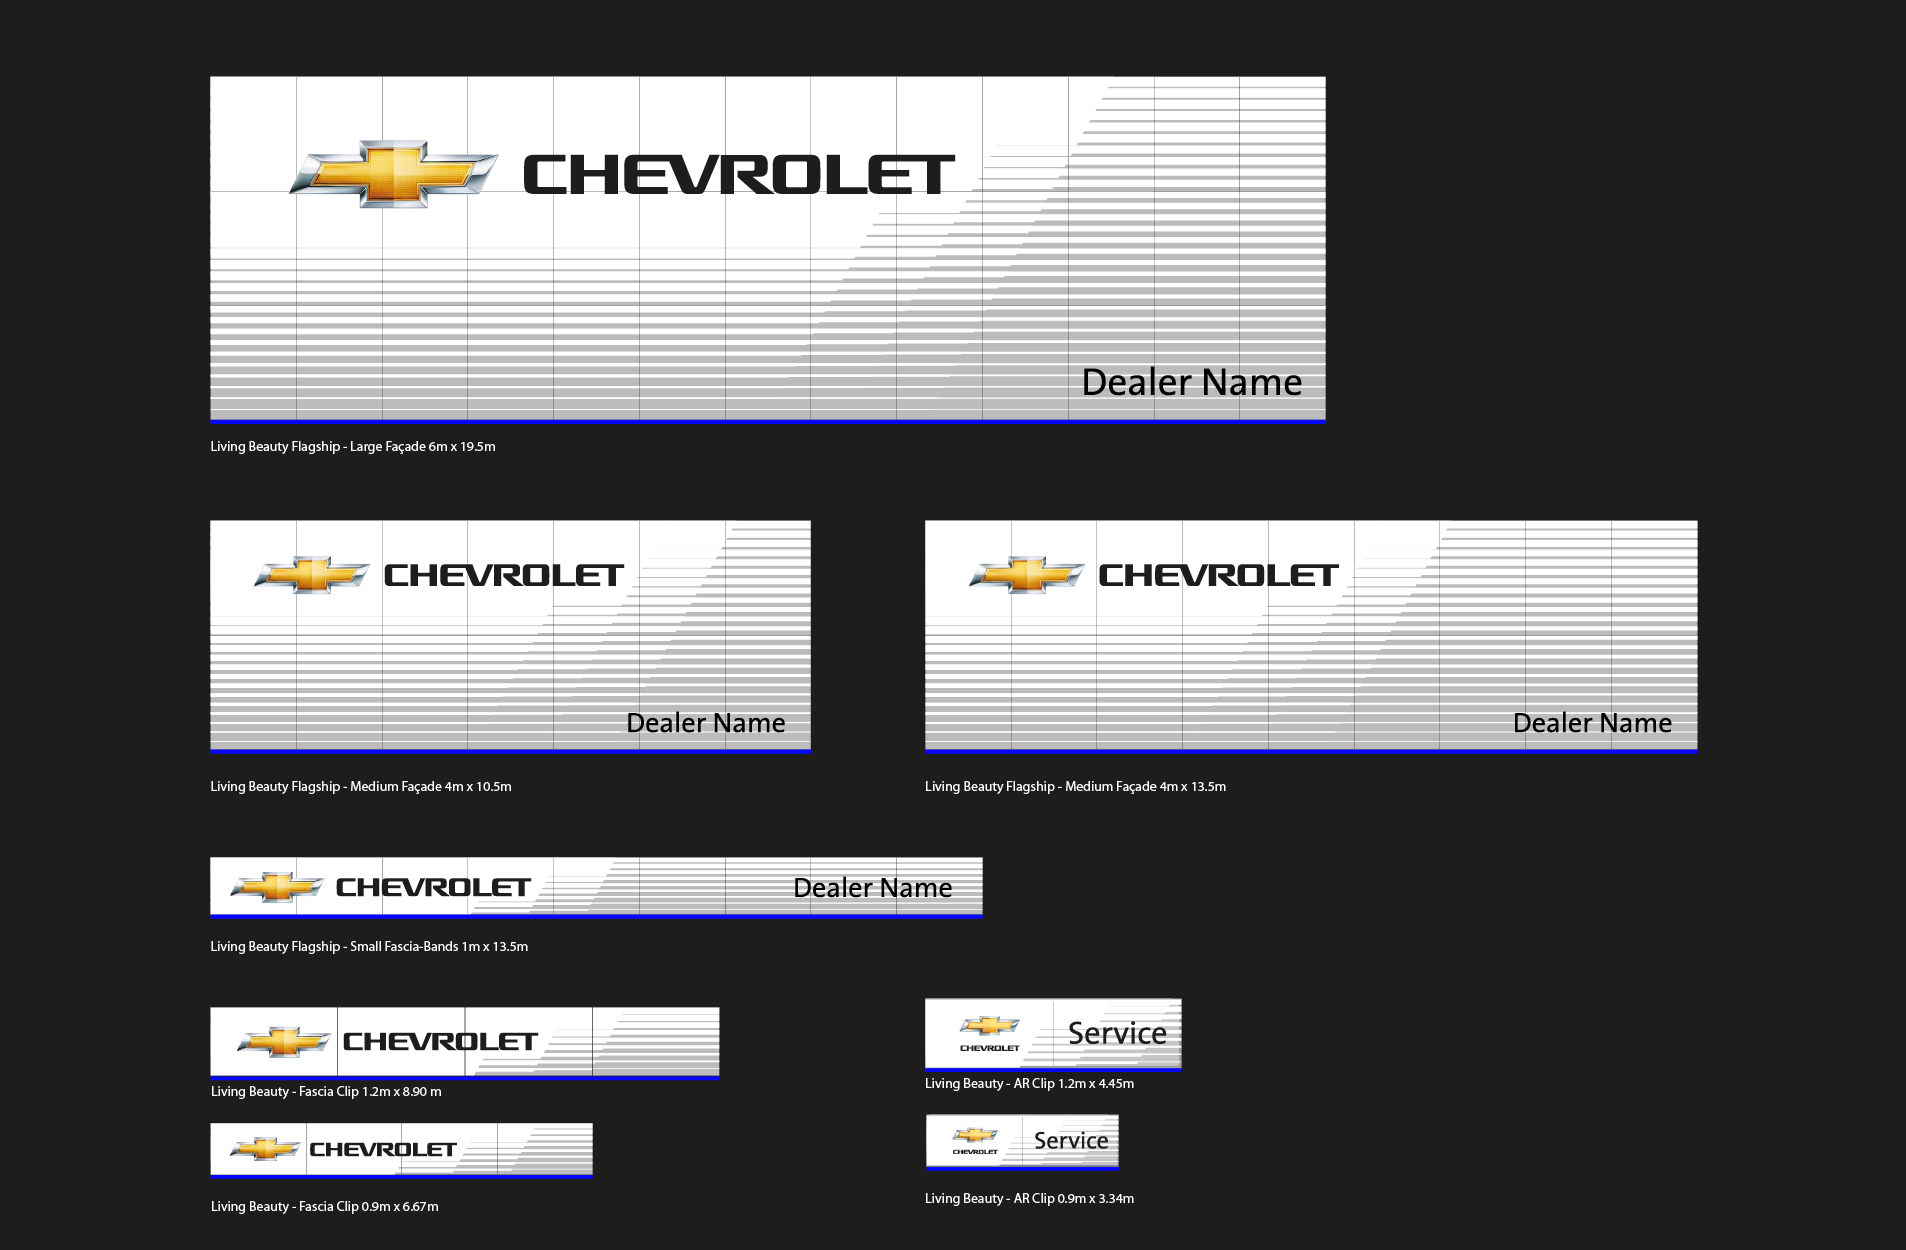Viewport: 1906px width, 1250px height.
Task: Select Dealer Name text on the Large Façade
Action: [1191, 383]
